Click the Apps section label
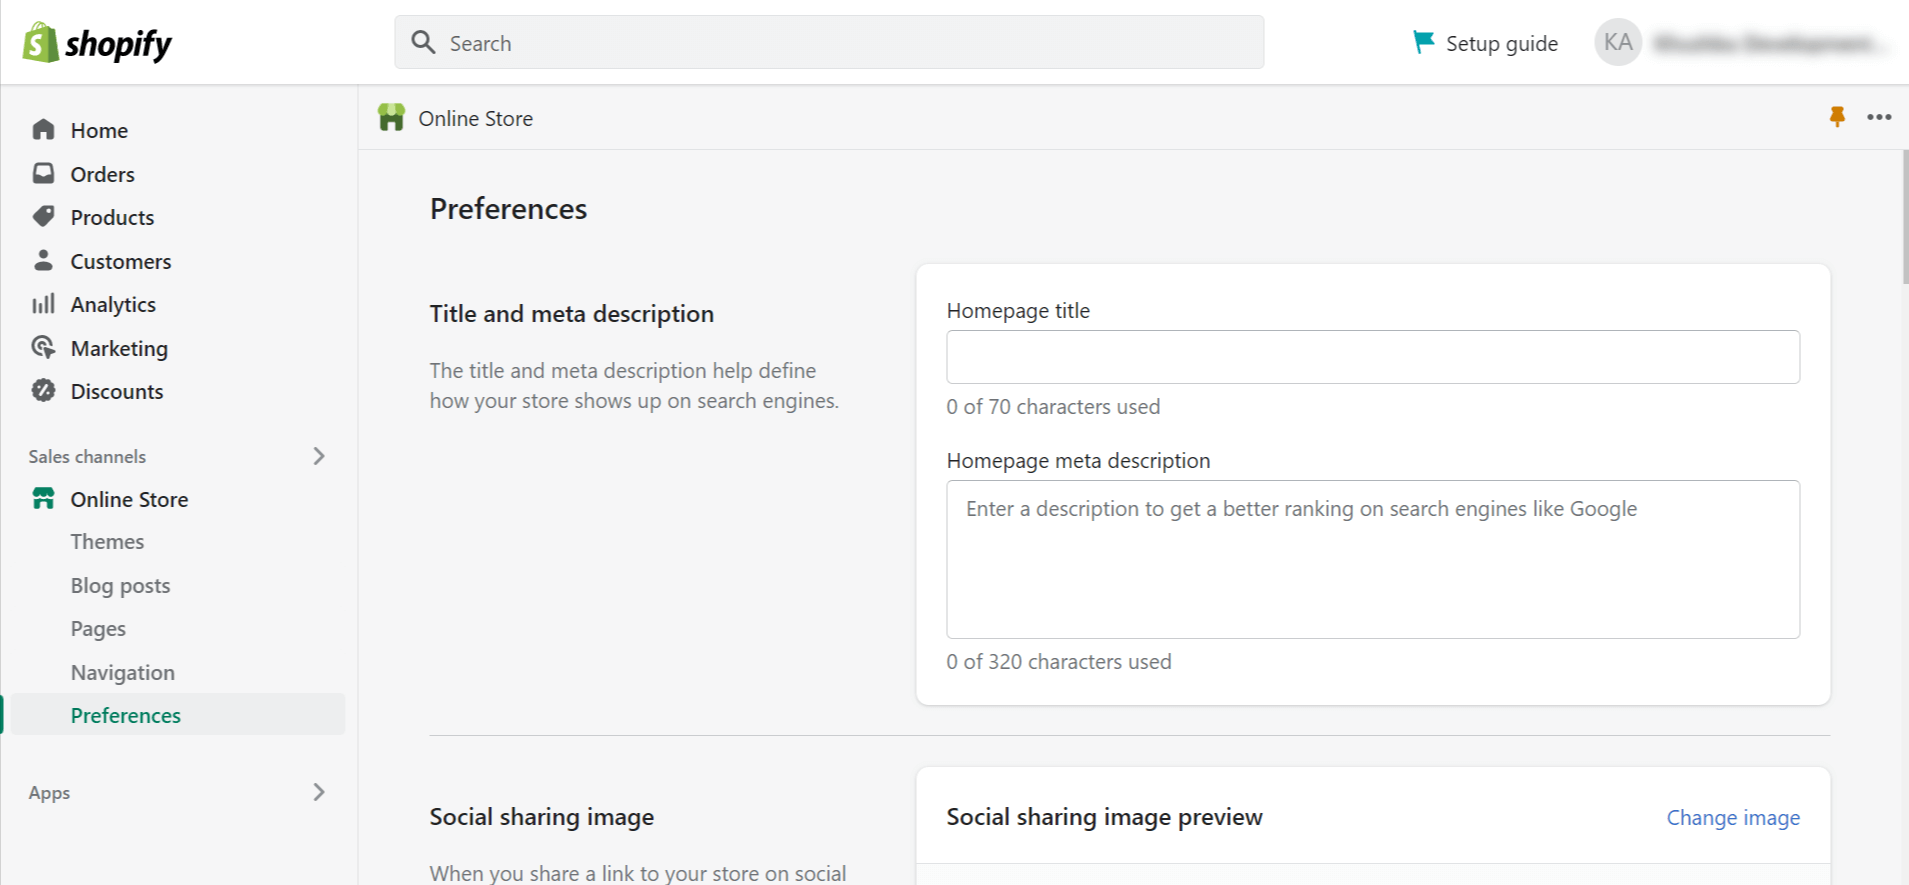The width and height of the screenshot is (1909, 885). 49,792
